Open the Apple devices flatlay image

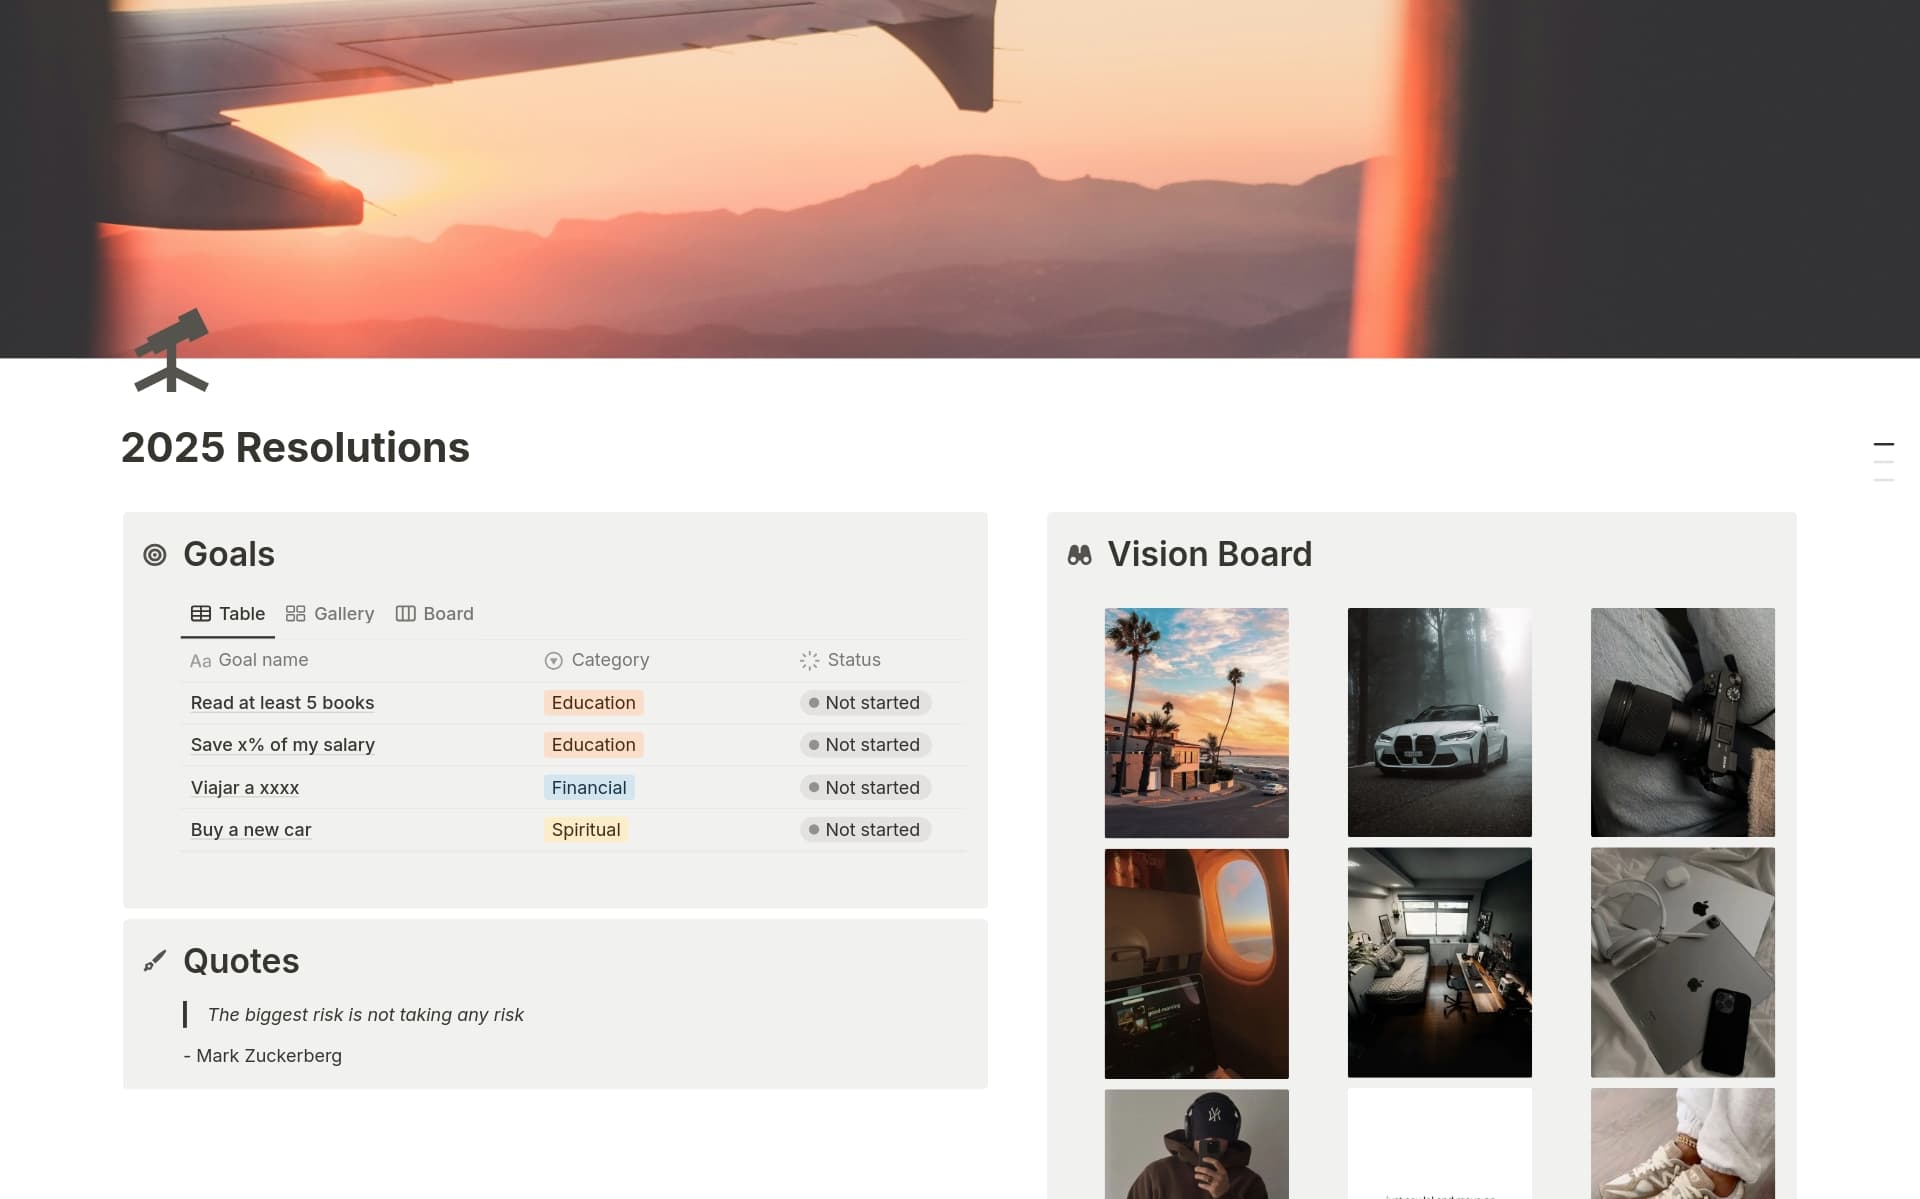click(1682, 962)
